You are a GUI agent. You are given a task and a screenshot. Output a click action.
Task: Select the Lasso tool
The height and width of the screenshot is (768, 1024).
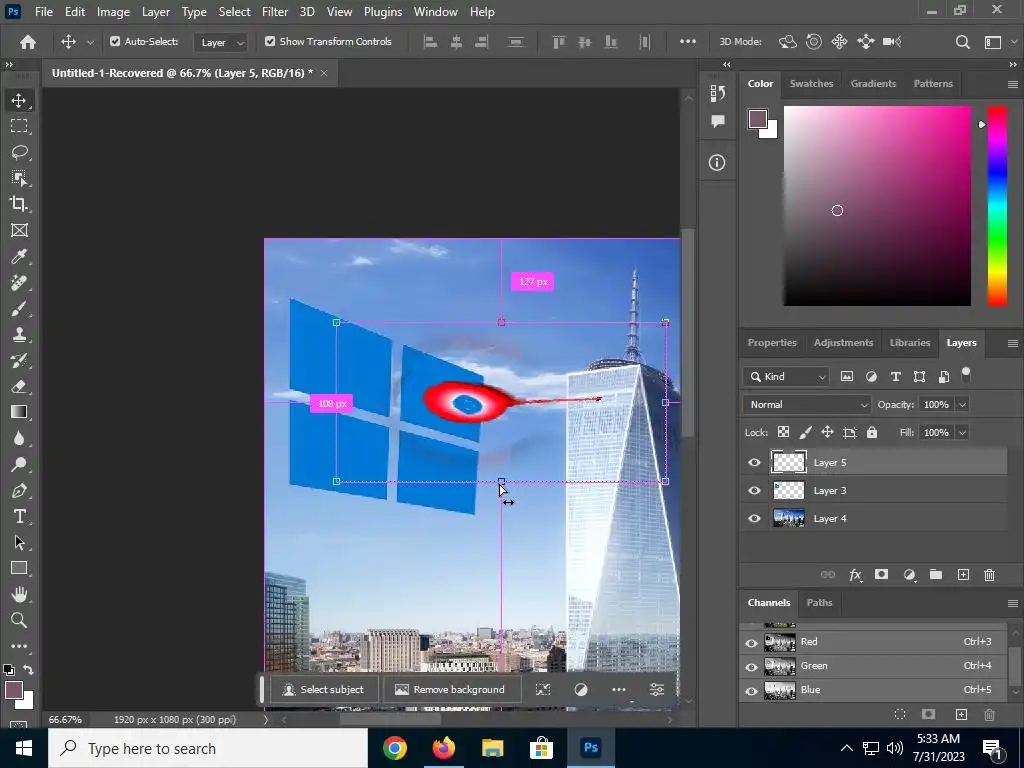19,152
